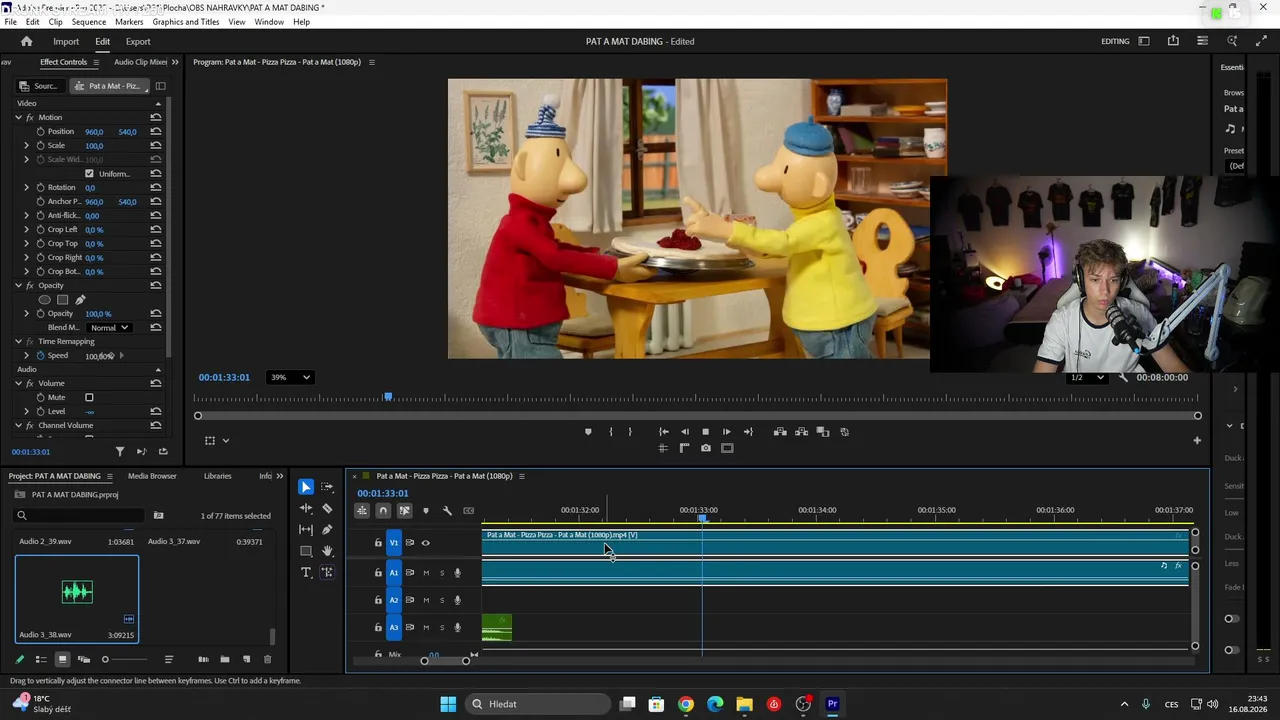Image resolution: width=1280 pixels, height=720 pixels.
Task: Create ellipse opacity mask
Action: coord(44,300)
